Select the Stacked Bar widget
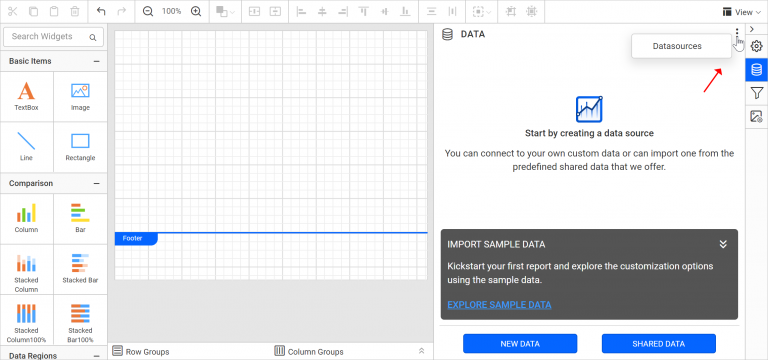Viewport: 768px width, 360px height. 80,269
